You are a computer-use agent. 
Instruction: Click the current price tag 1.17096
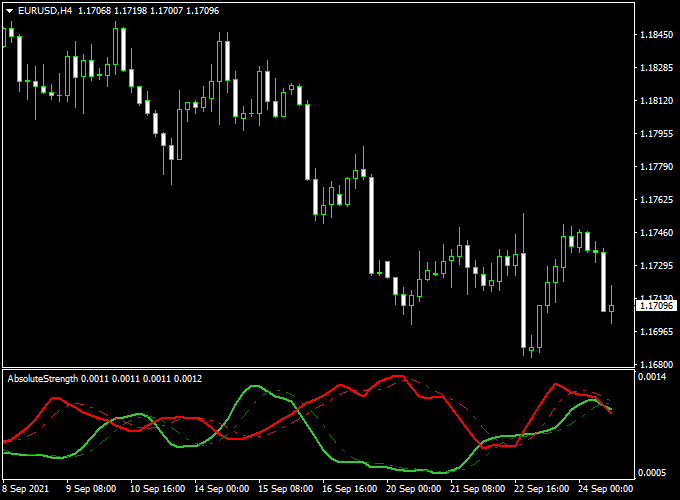(x=657, y=306)
